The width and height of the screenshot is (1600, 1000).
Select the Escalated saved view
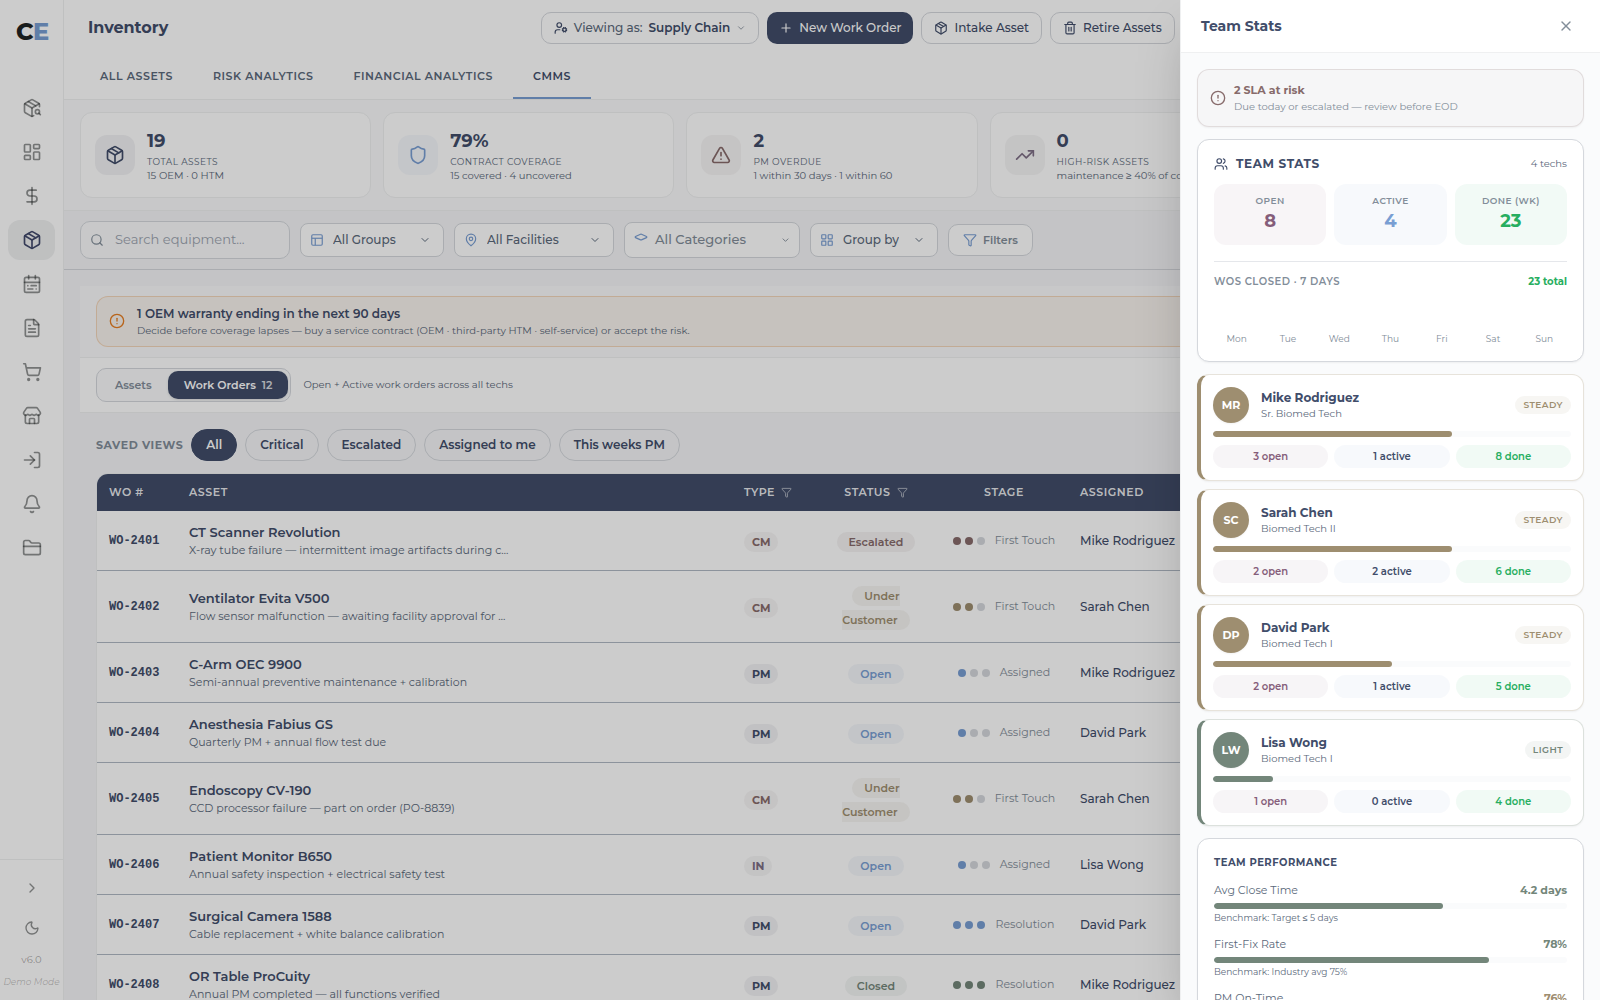(371, 445)
